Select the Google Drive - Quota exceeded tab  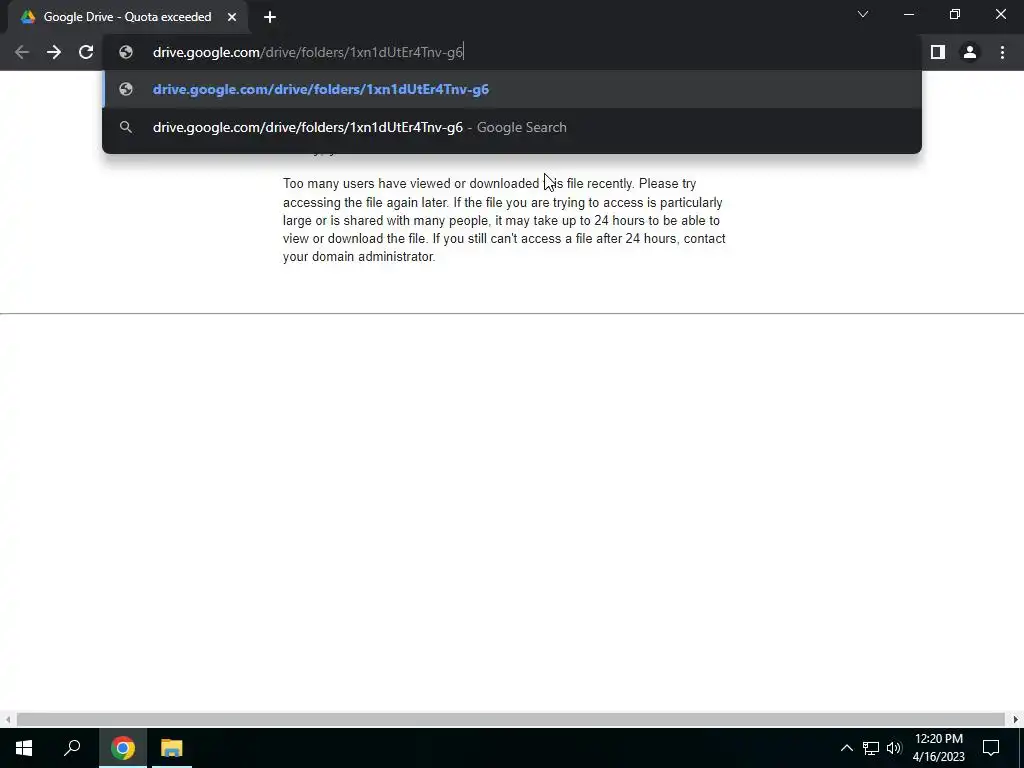click(128, 17)
